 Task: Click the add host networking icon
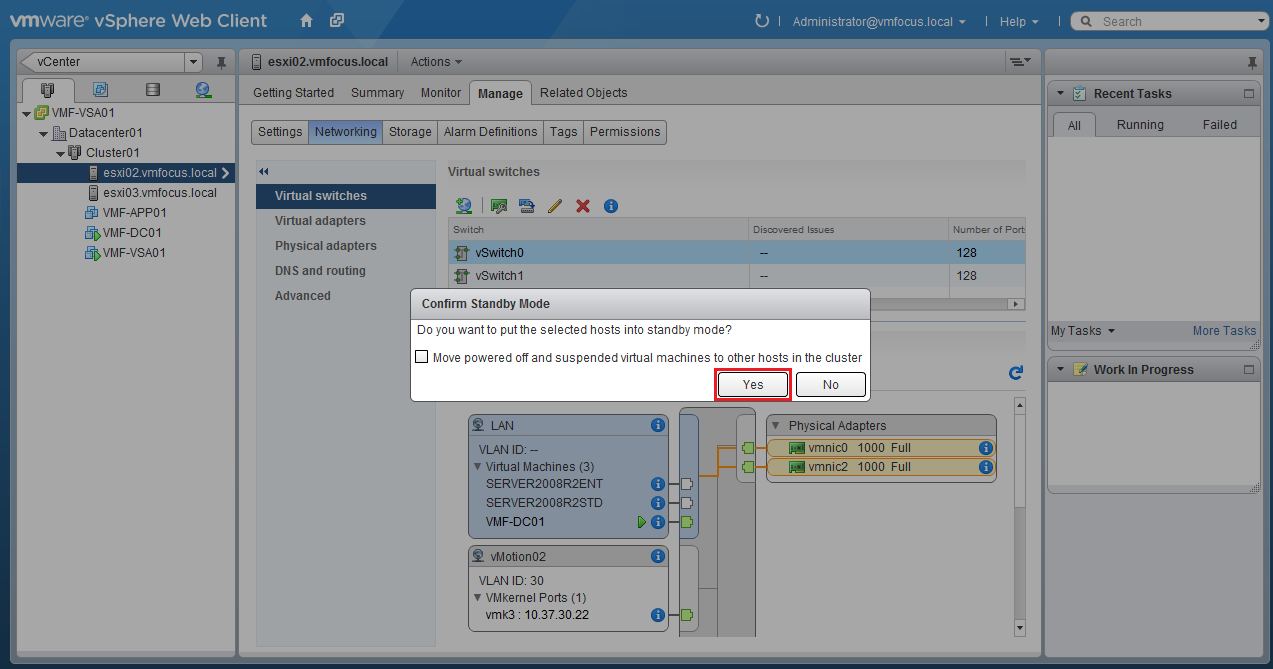pos(464,206)
